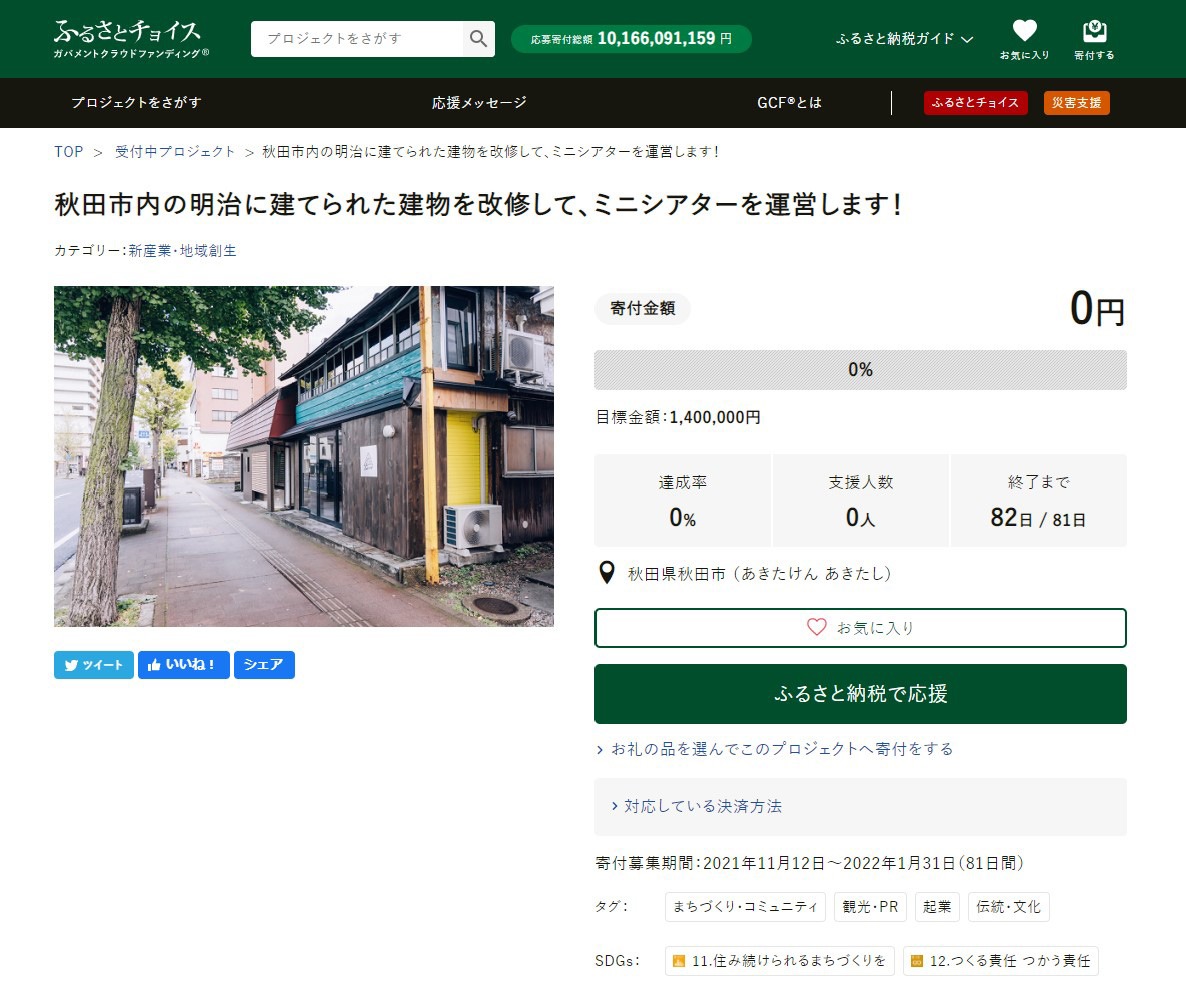Click the Facebook share button
Screen dimensions: 1186x990
pos(264,665)
